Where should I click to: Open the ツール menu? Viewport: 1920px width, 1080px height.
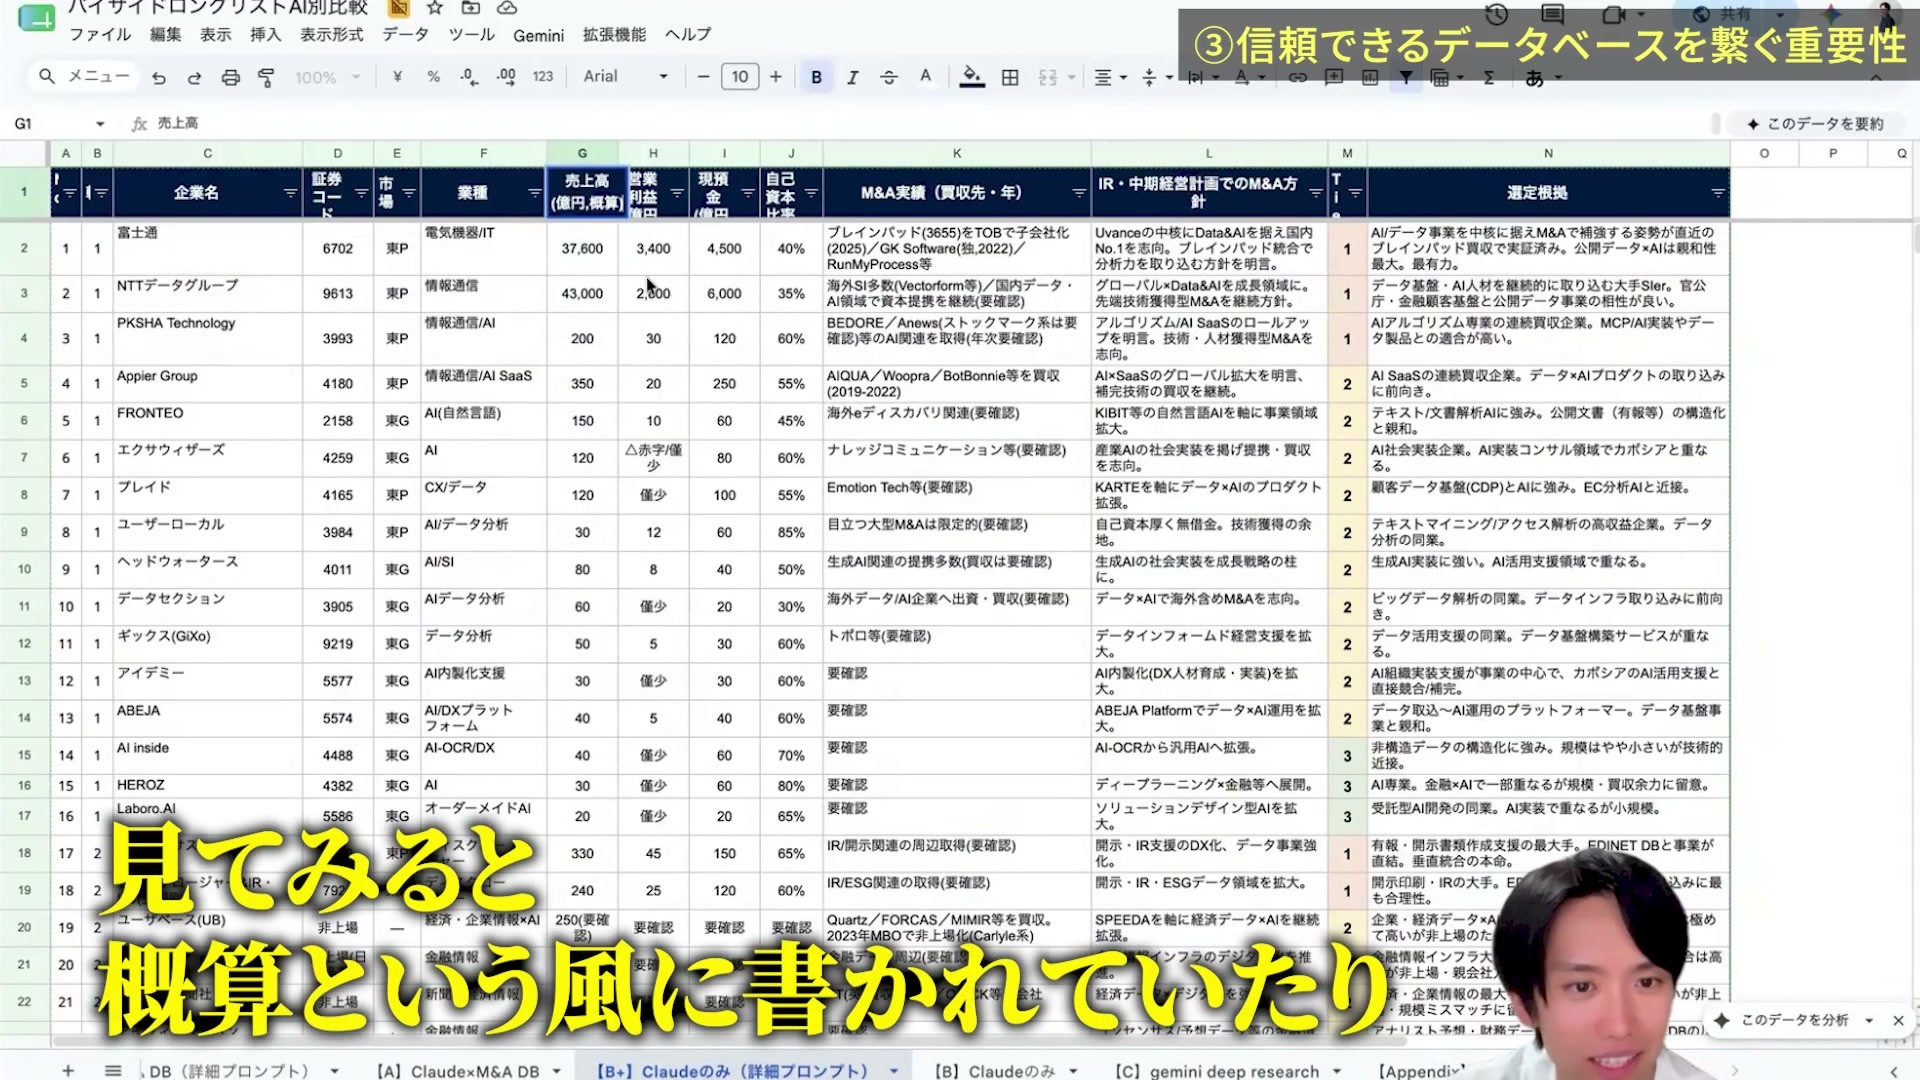click(472, 34)
